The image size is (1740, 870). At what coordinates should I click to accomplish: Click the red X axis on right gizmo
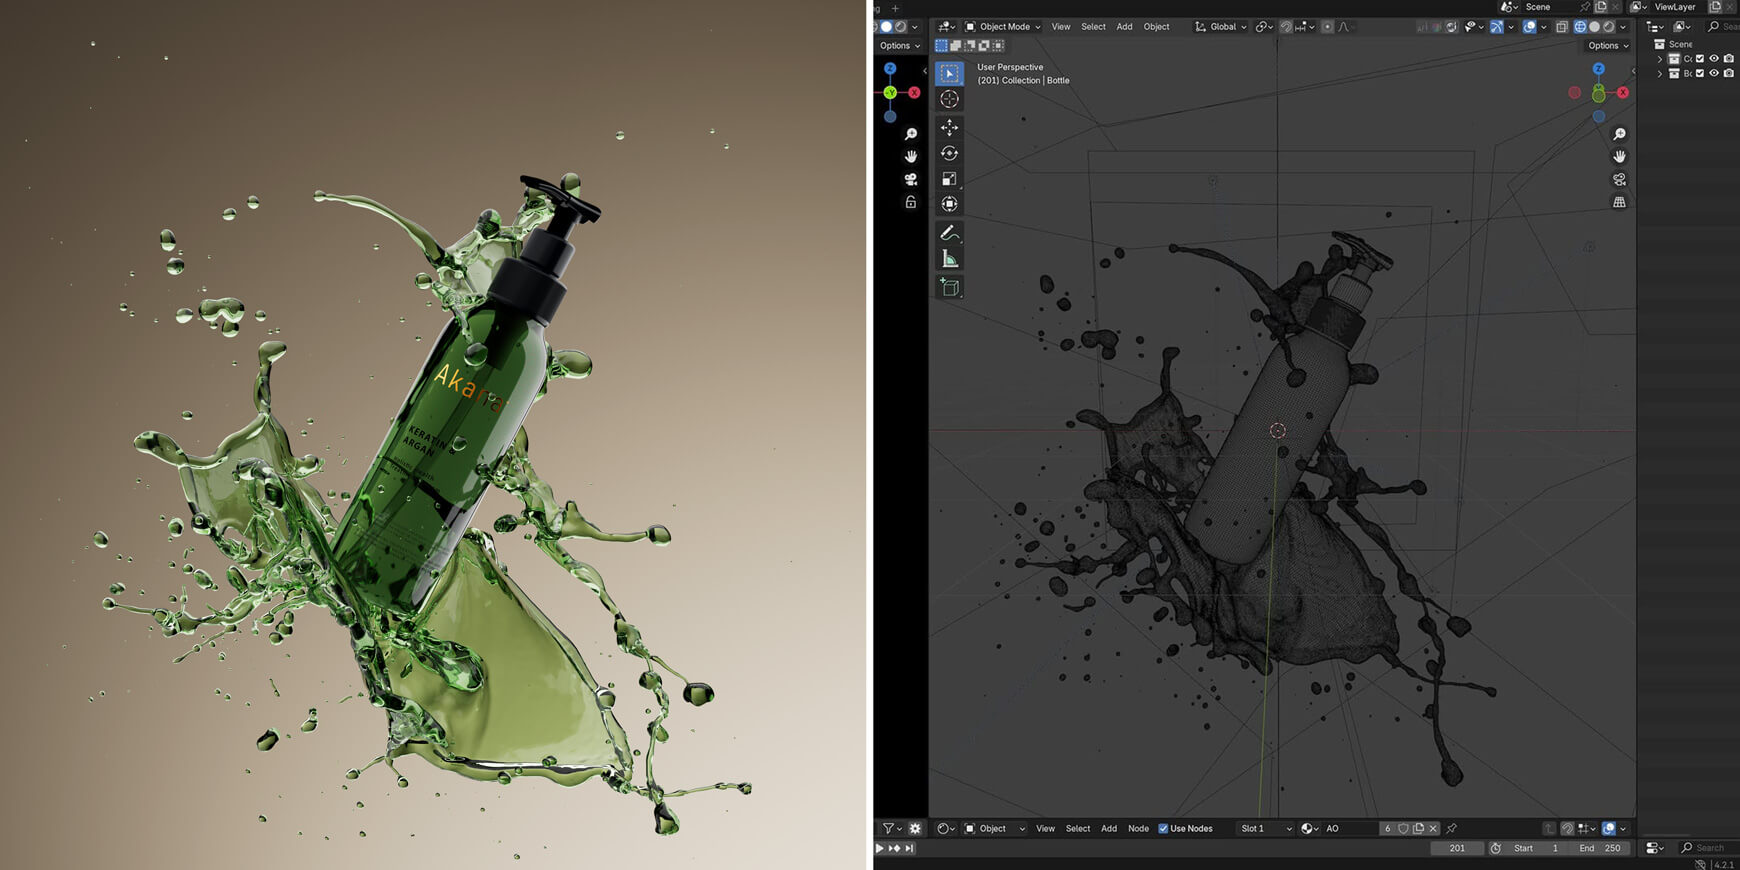[x=1622, y=92]
